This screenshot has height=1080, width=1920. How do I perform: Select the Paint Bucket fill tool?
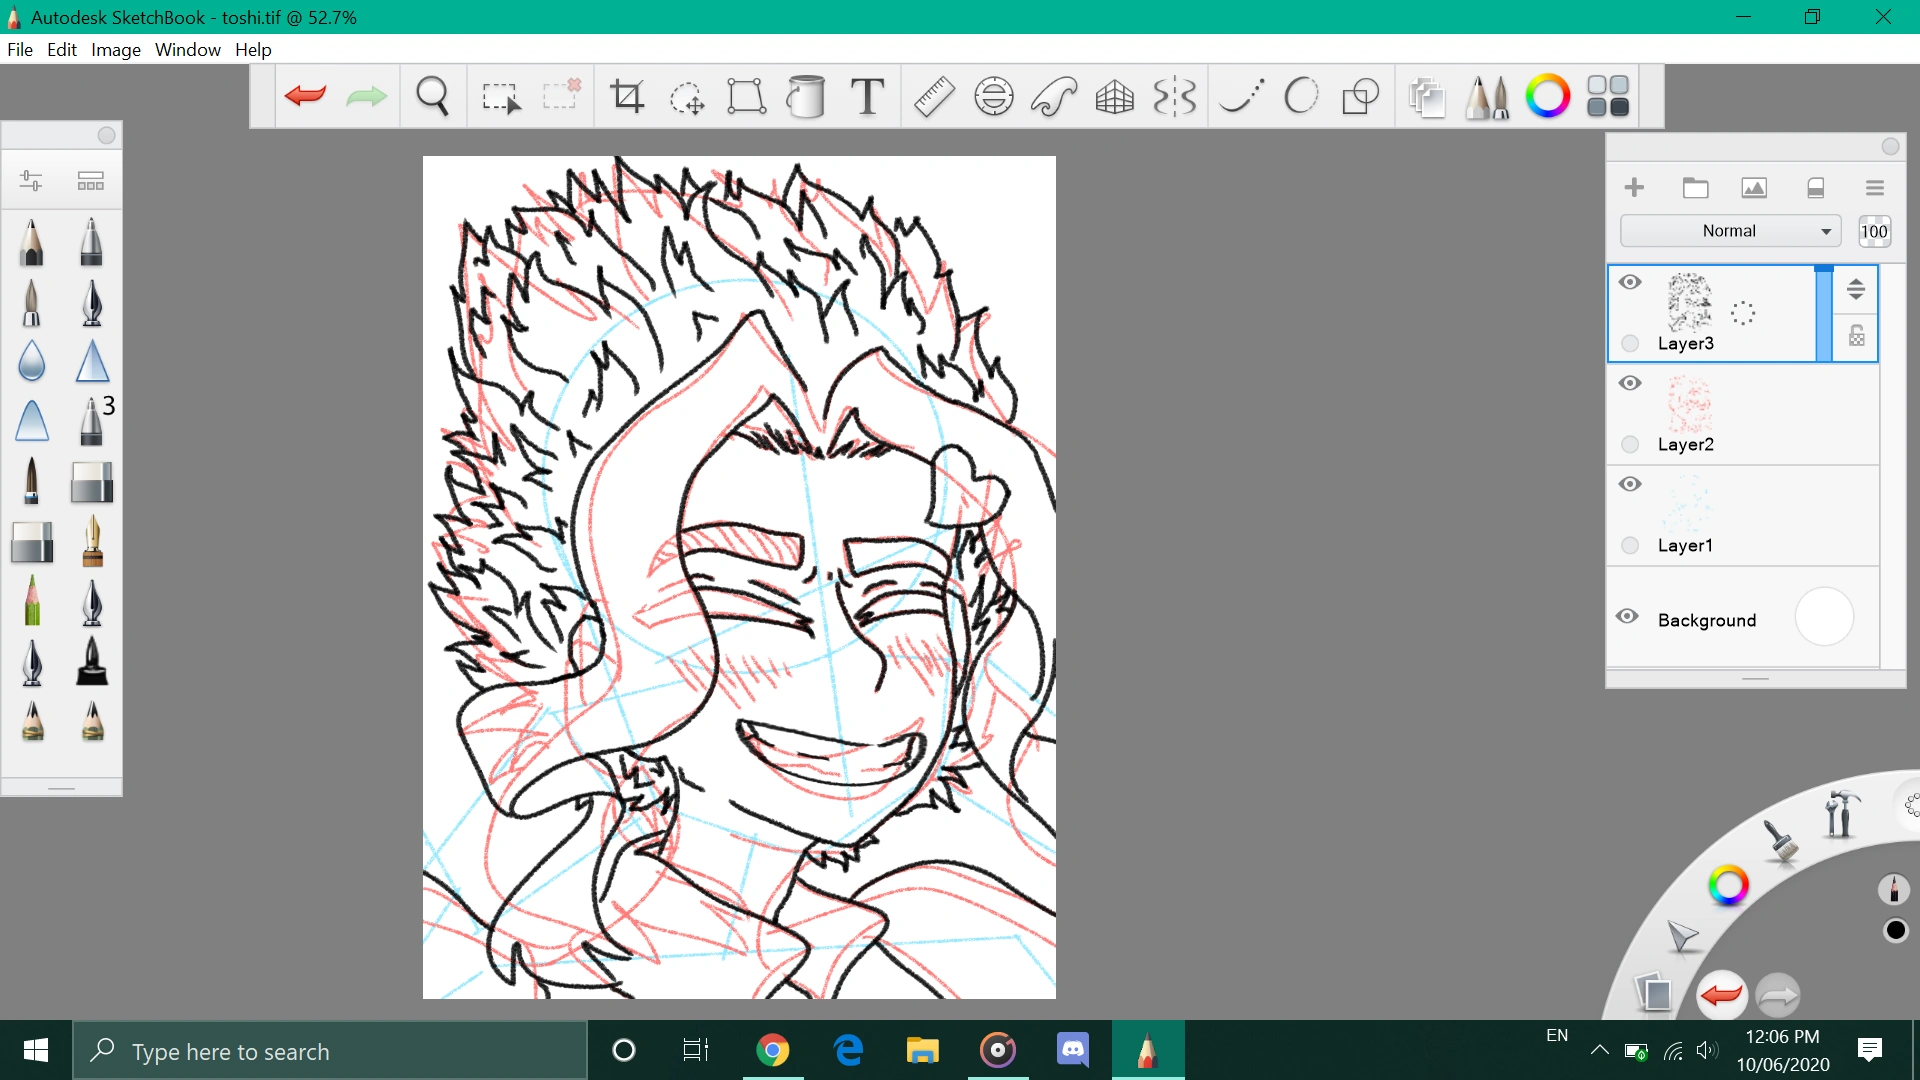806,96
